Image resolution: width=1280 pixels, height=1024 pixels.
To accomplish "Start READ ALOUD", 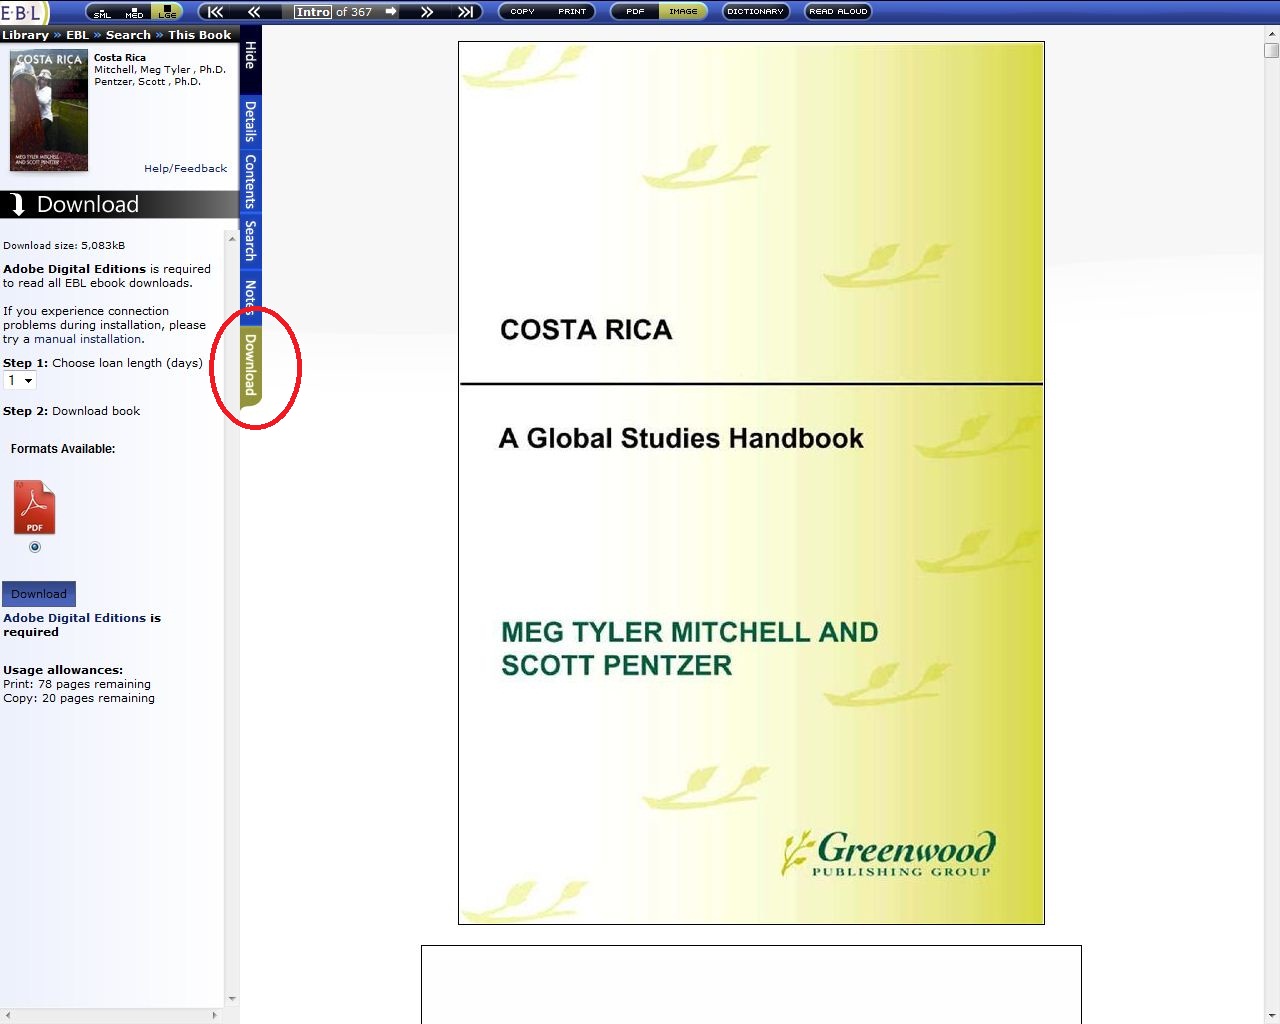I will (x=839, y=12).
